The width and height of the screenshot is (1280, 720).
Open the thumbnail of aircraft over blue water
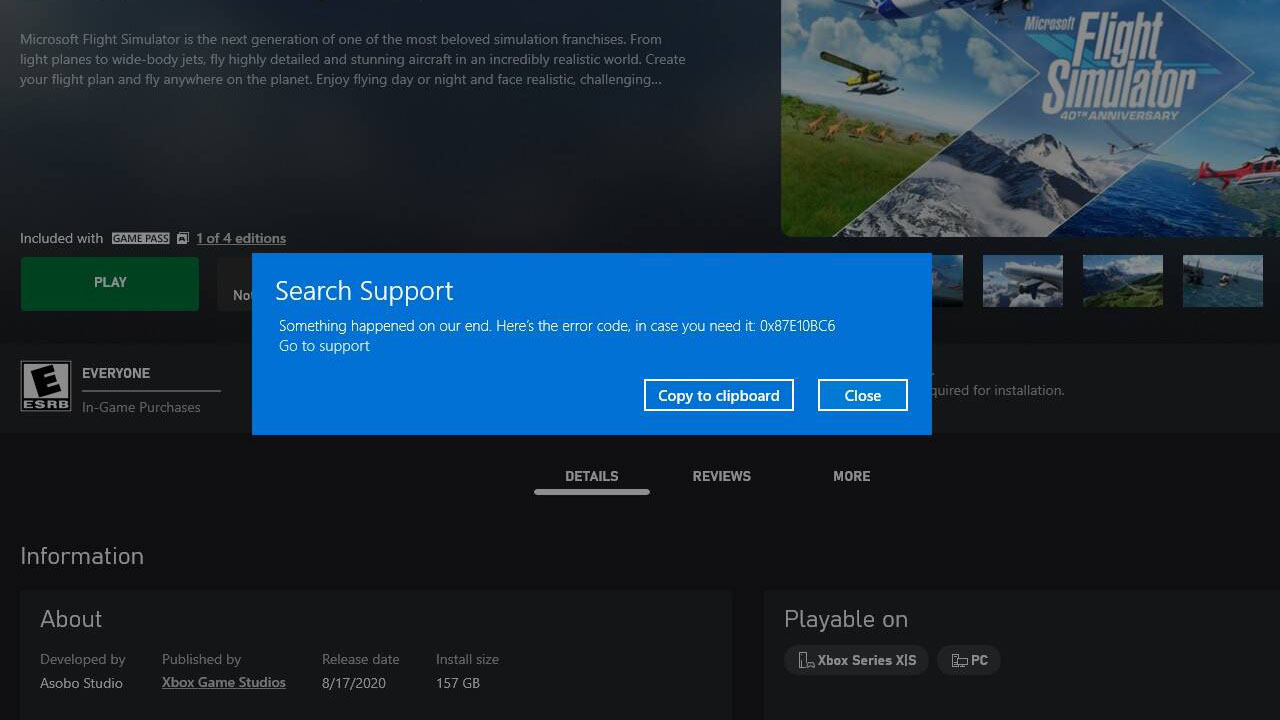coord(1223,280)
